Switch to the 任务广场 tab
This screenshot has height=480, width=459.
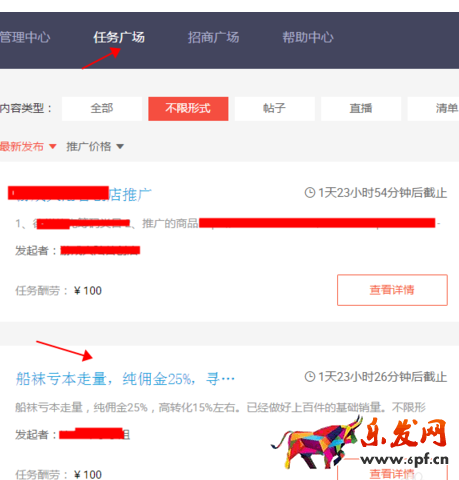point(119,37)
